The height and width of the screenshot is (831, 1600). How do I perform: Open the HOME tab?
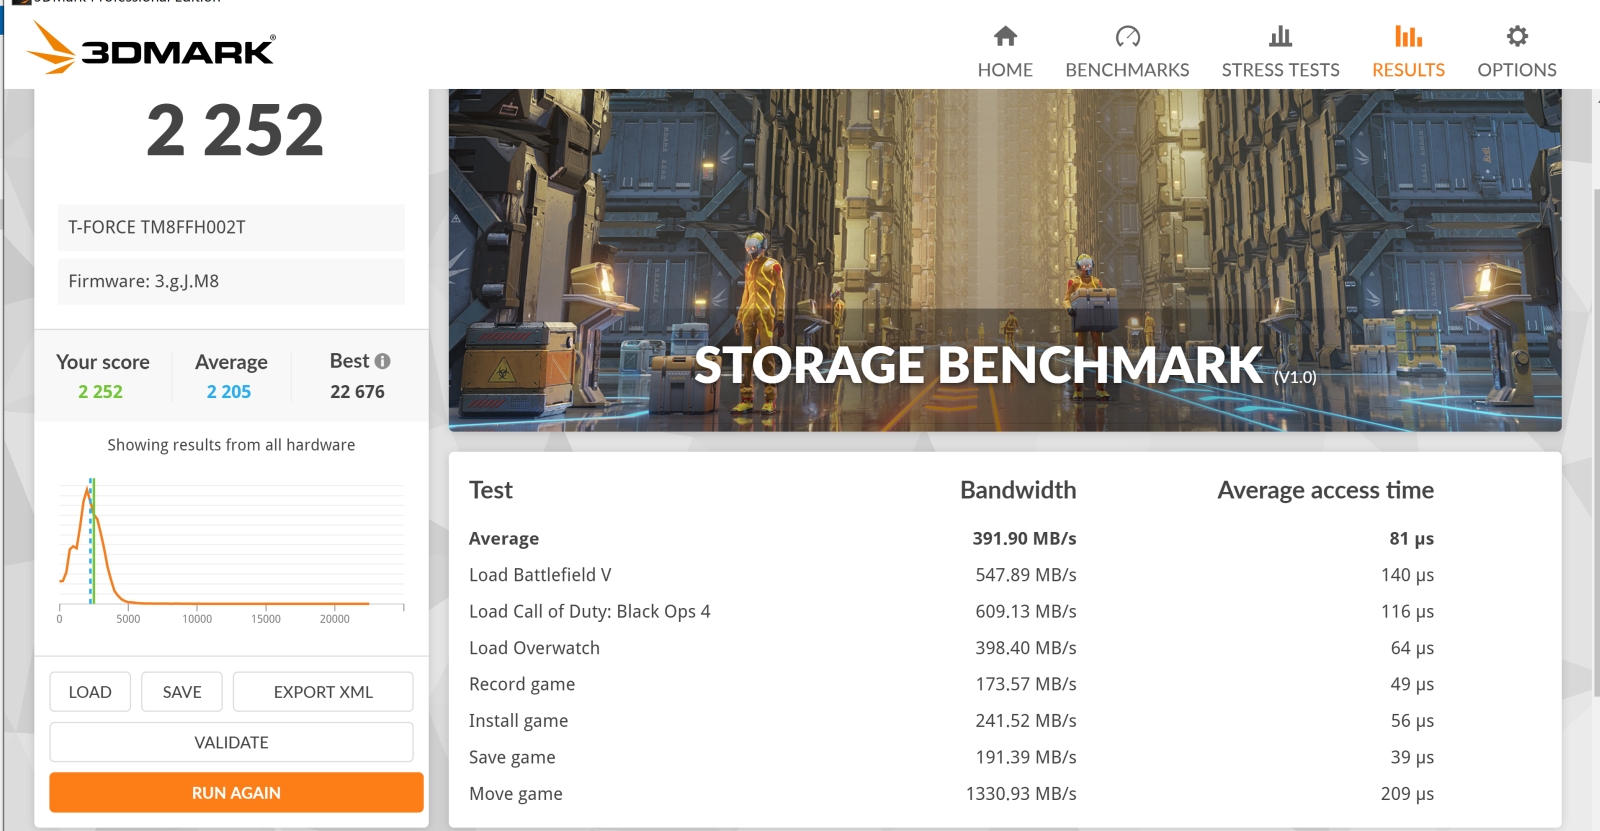[1005, 70]
